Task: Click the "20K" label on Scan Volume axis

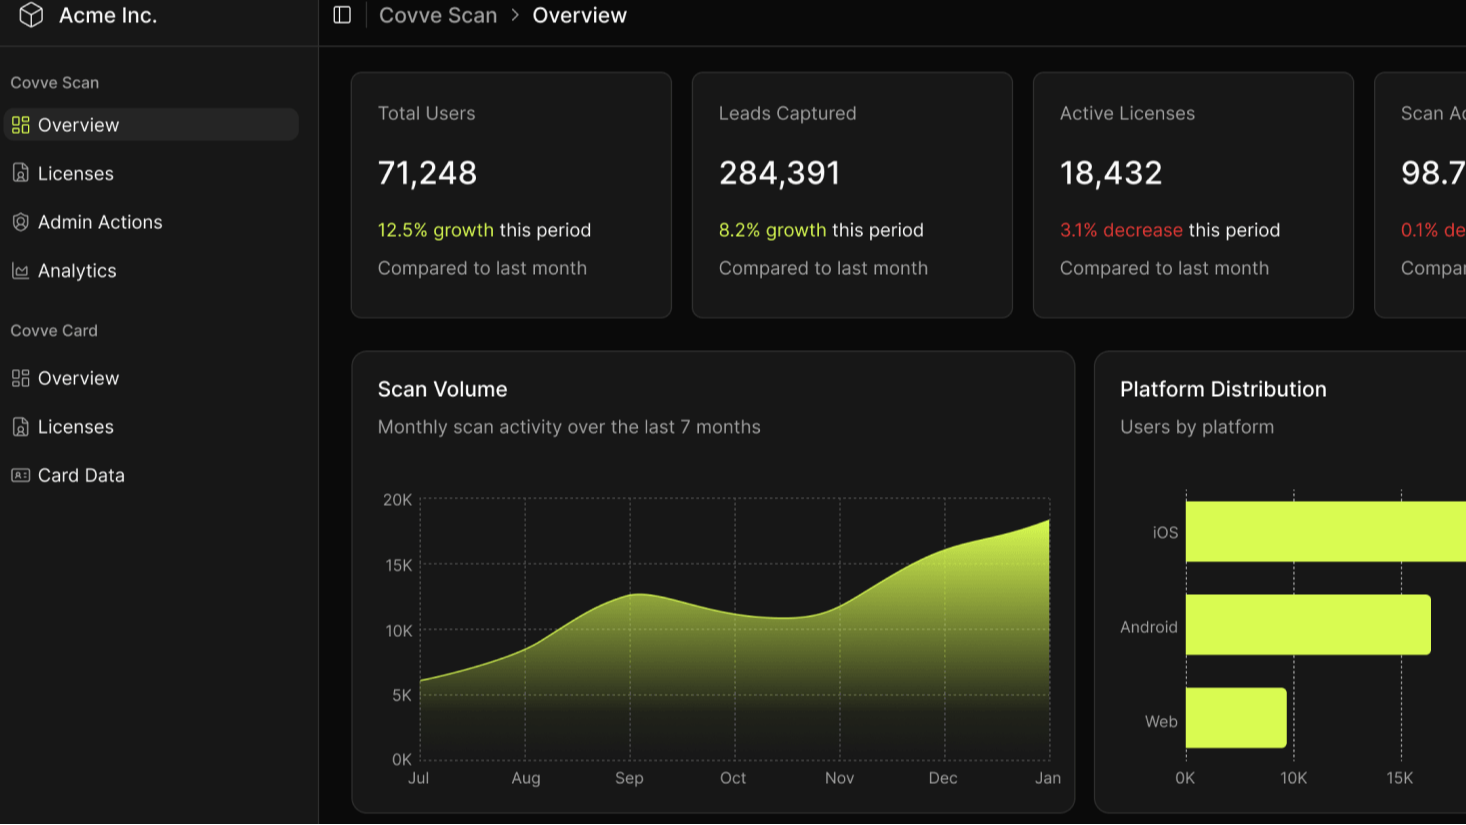Action: 398,500
